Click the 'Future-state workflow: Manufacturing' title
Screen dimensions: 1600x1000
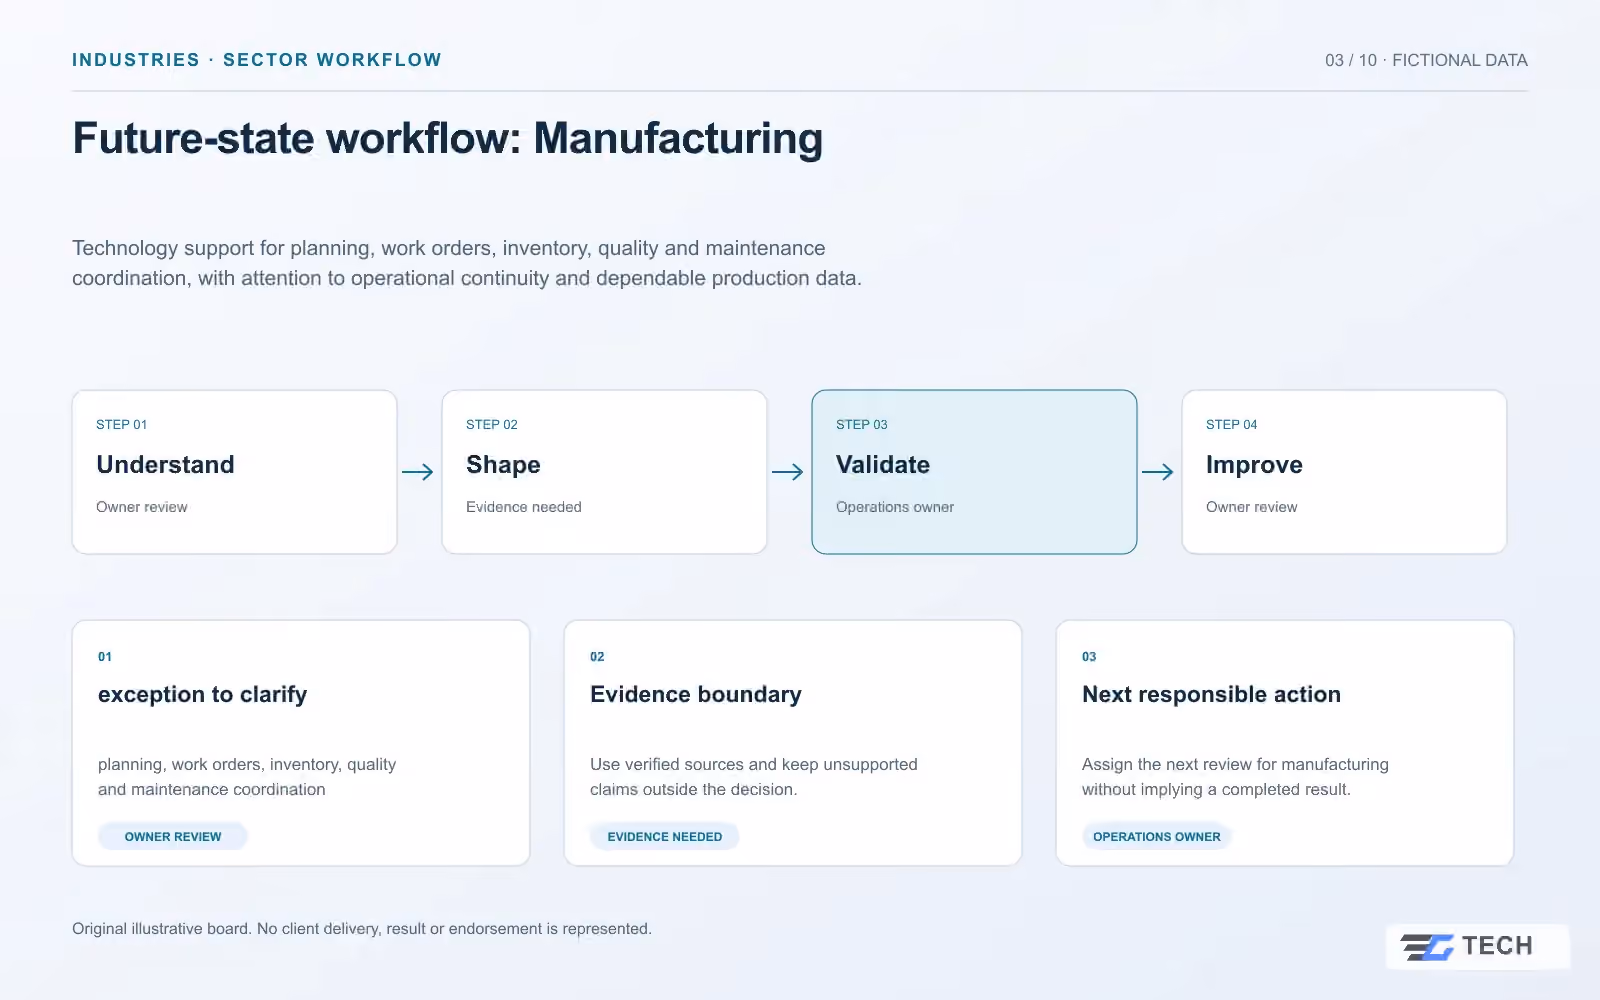(448, 138)
